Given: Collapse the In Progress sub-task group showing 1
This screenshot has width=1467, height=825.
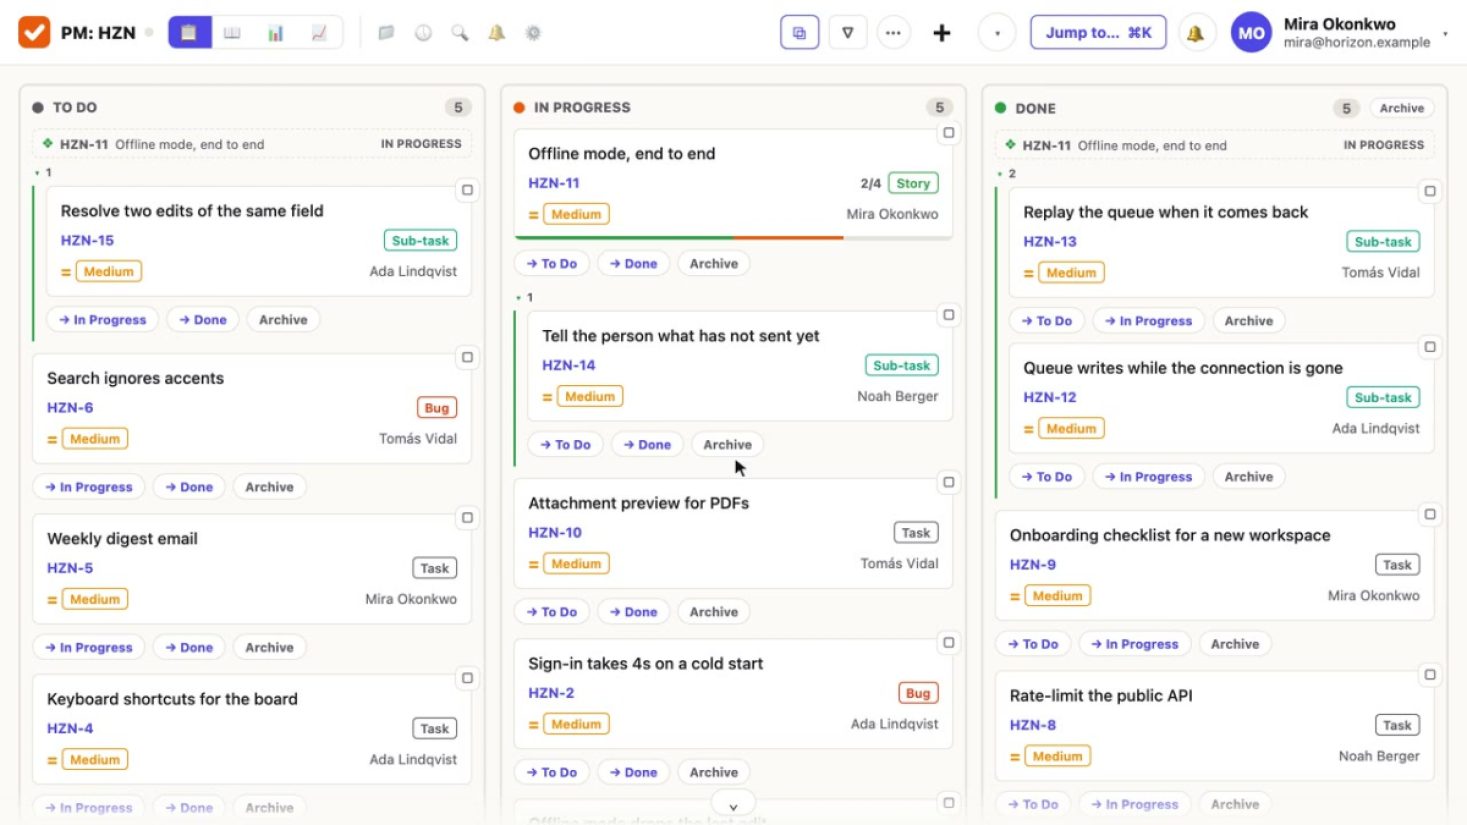Looking at the screenshot, I should click(524, 297).
